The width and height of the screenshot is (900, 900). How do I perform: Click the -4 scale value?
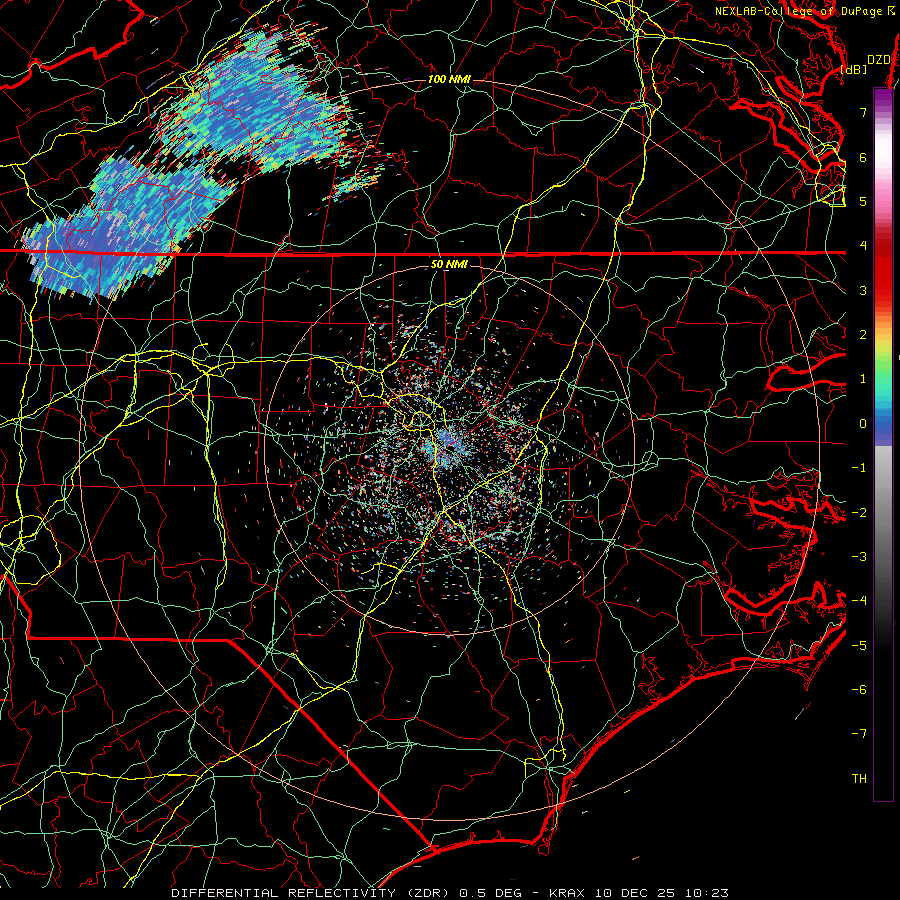(x=859, y=600)
